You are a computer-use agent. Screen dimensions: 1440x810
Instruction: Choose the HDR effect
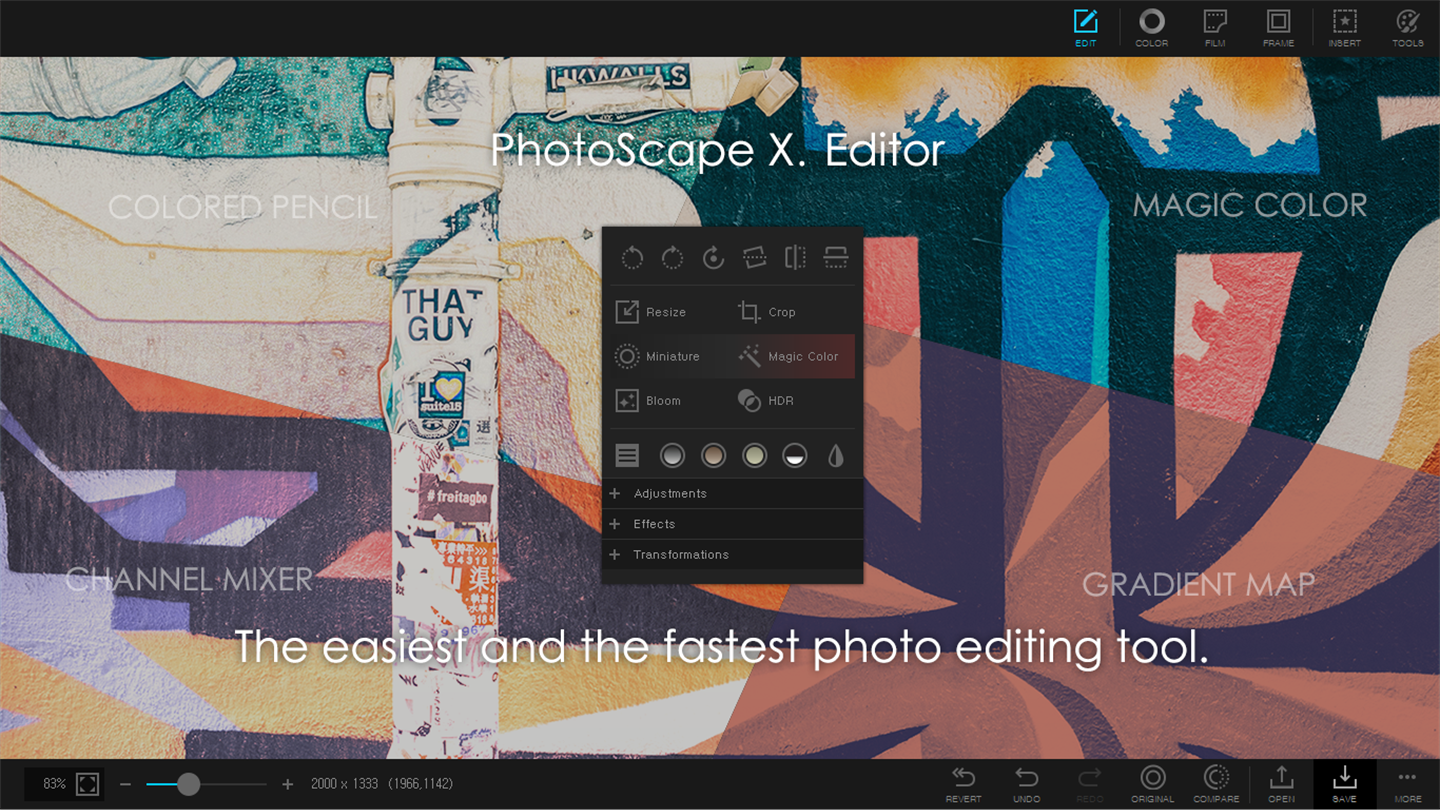766,400
